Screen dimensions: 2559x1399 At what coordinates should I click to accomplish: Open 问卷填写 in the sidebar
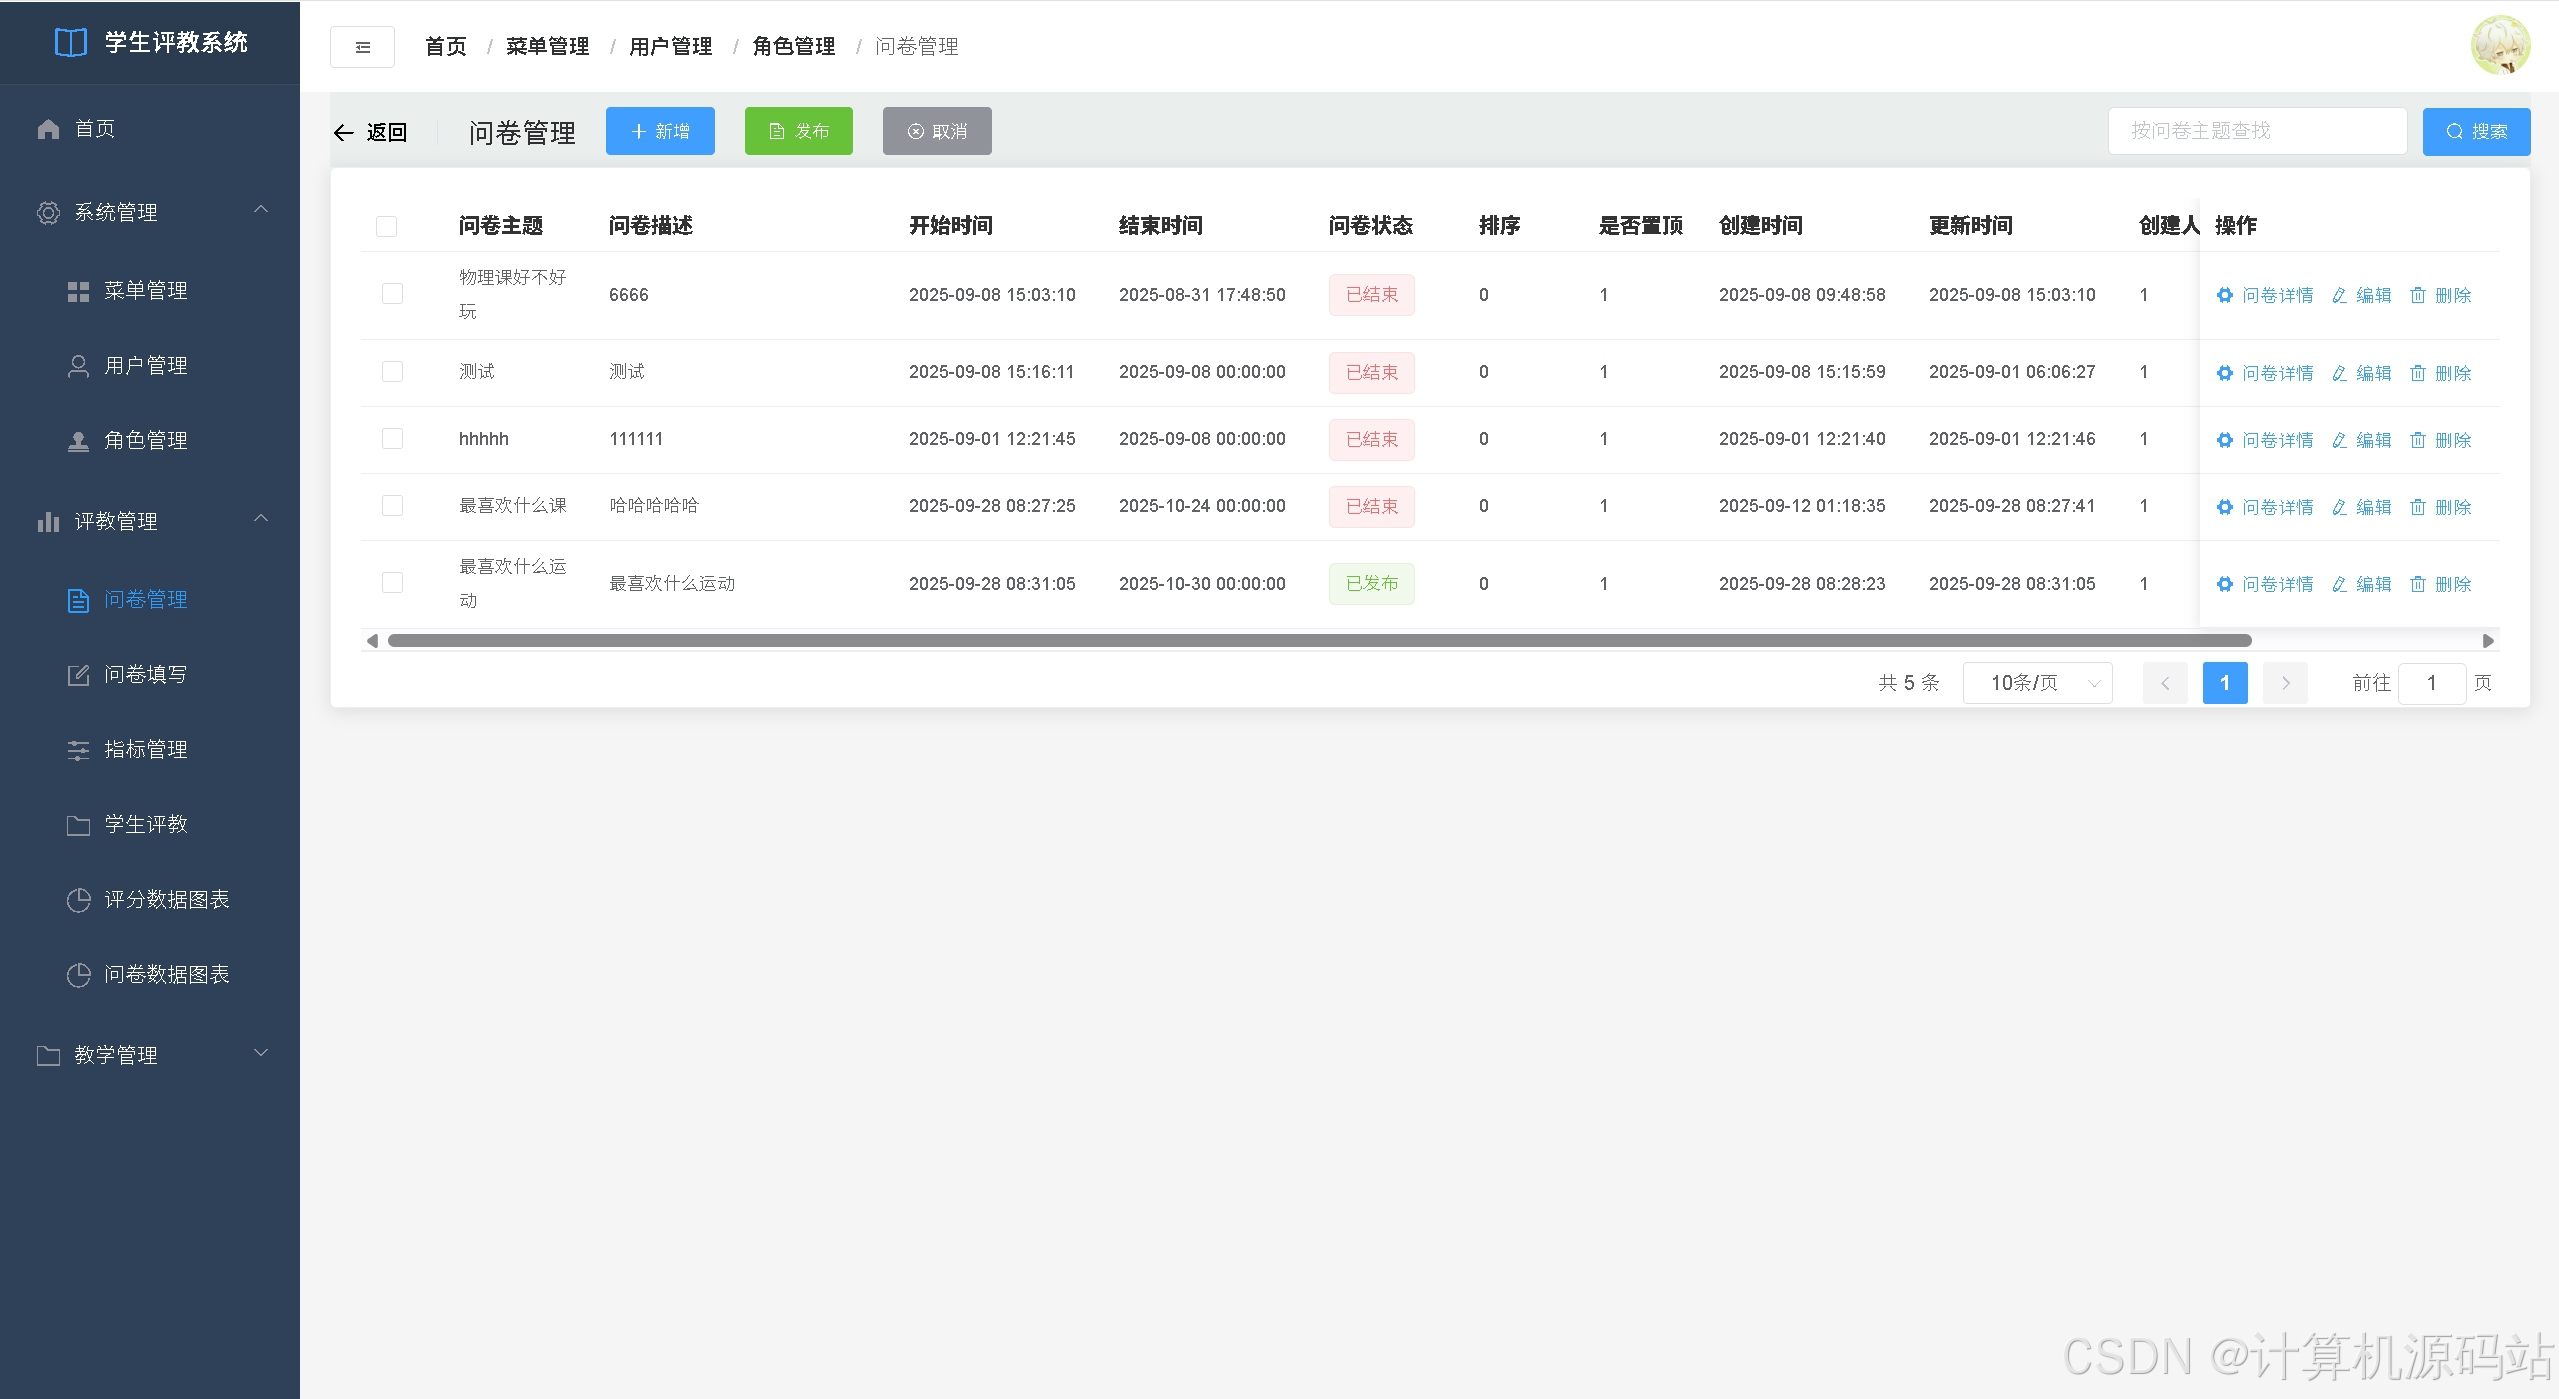pyautogui.click(x=150, y=675)
